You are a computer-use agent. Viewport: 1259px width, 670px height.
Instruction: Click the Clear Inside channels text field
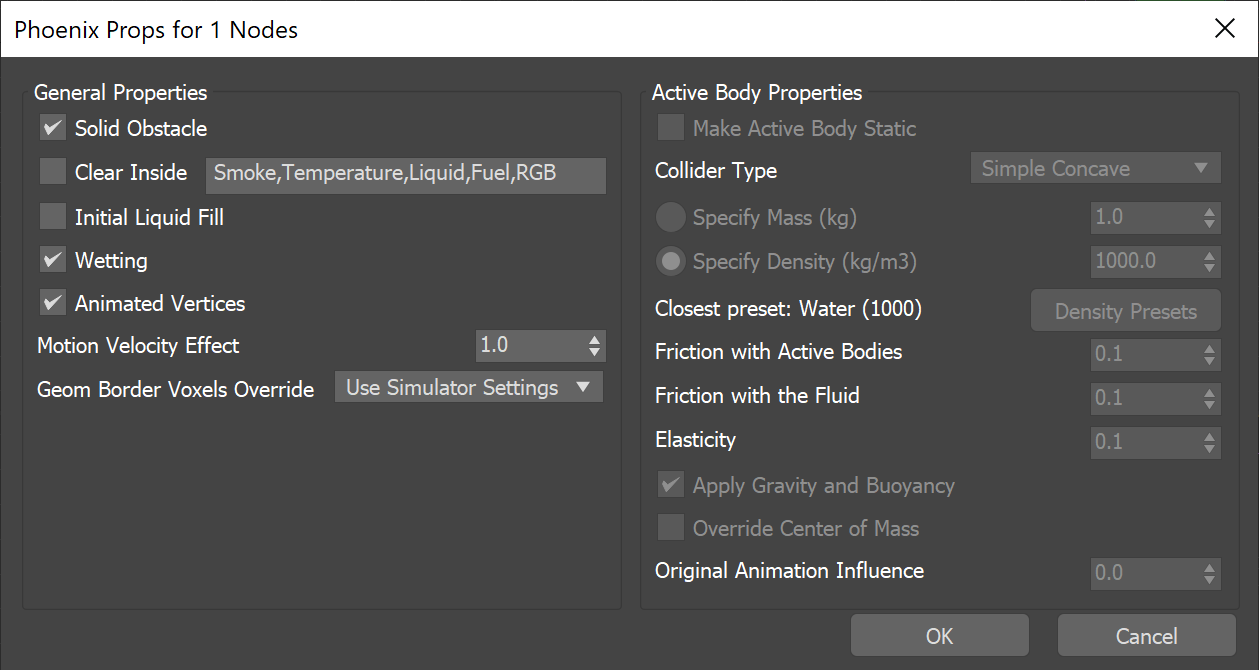(x=405, y=174)
